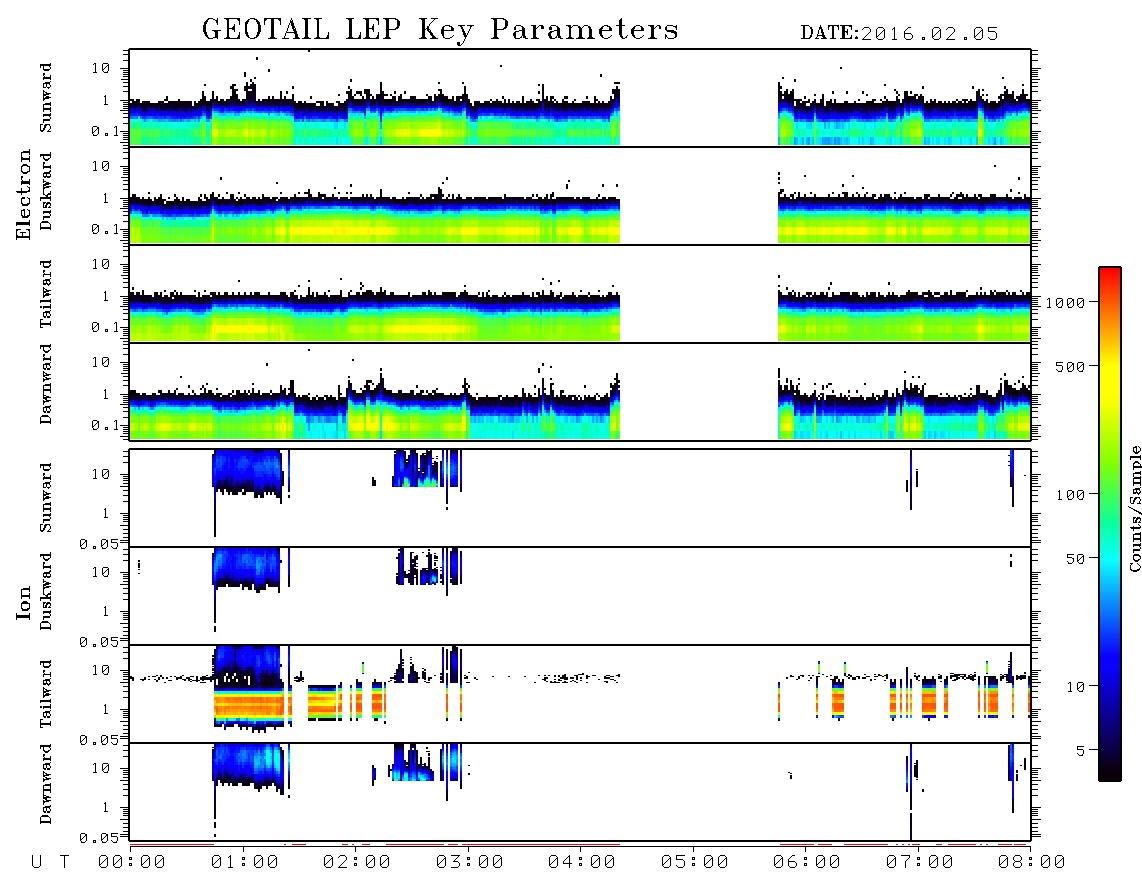The image size is (1142, 880).
Task: Click the Ion Sunward blue block near 01:00
Action: pos(247,471)
